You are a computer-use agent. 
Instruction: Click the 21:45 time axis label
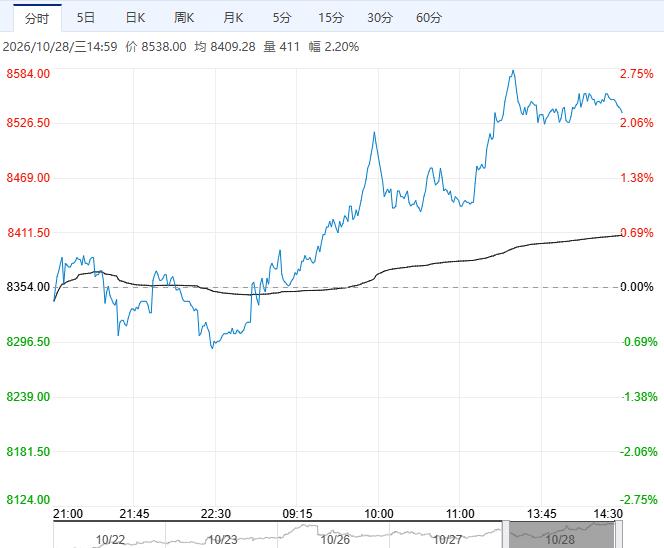click(134, 514)
